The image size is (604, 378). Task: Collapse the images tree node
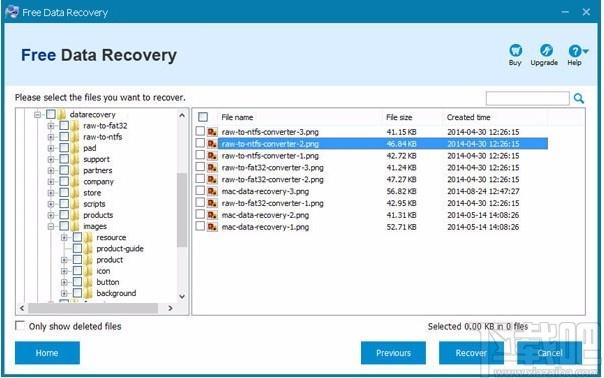click(51, 226)
